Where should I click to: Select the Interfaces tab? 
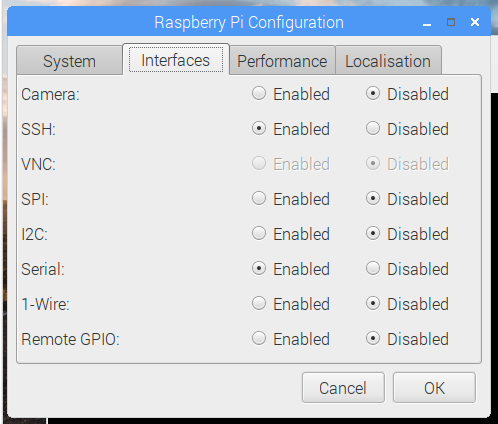click(x=176, y=60)
